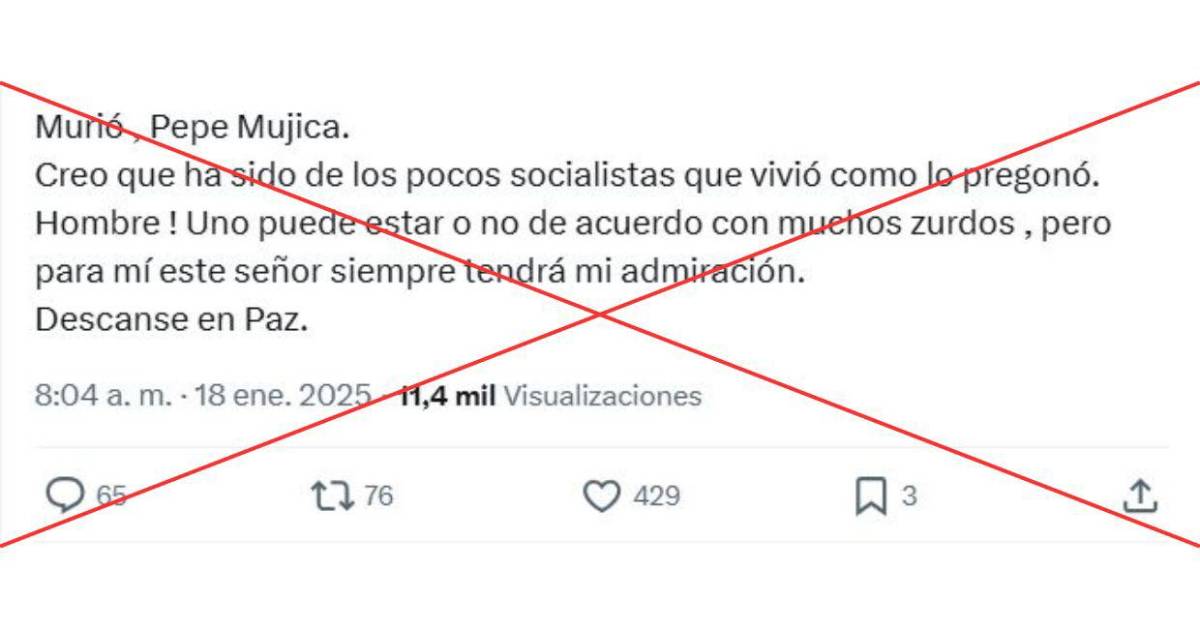
Task: Click the first line 'Murió , Pepe Mujica.'
Action: point(194,128)
